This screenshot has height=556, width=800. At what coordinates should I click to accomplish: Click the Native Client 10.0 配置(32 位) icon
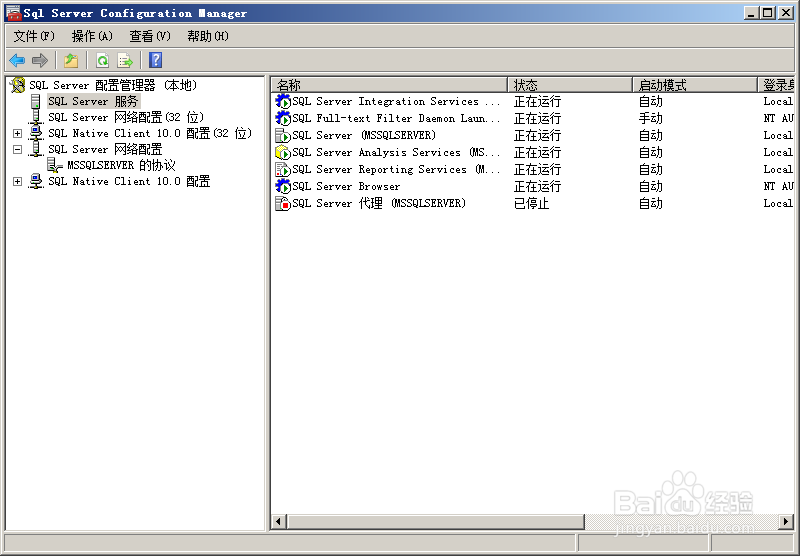36,133
